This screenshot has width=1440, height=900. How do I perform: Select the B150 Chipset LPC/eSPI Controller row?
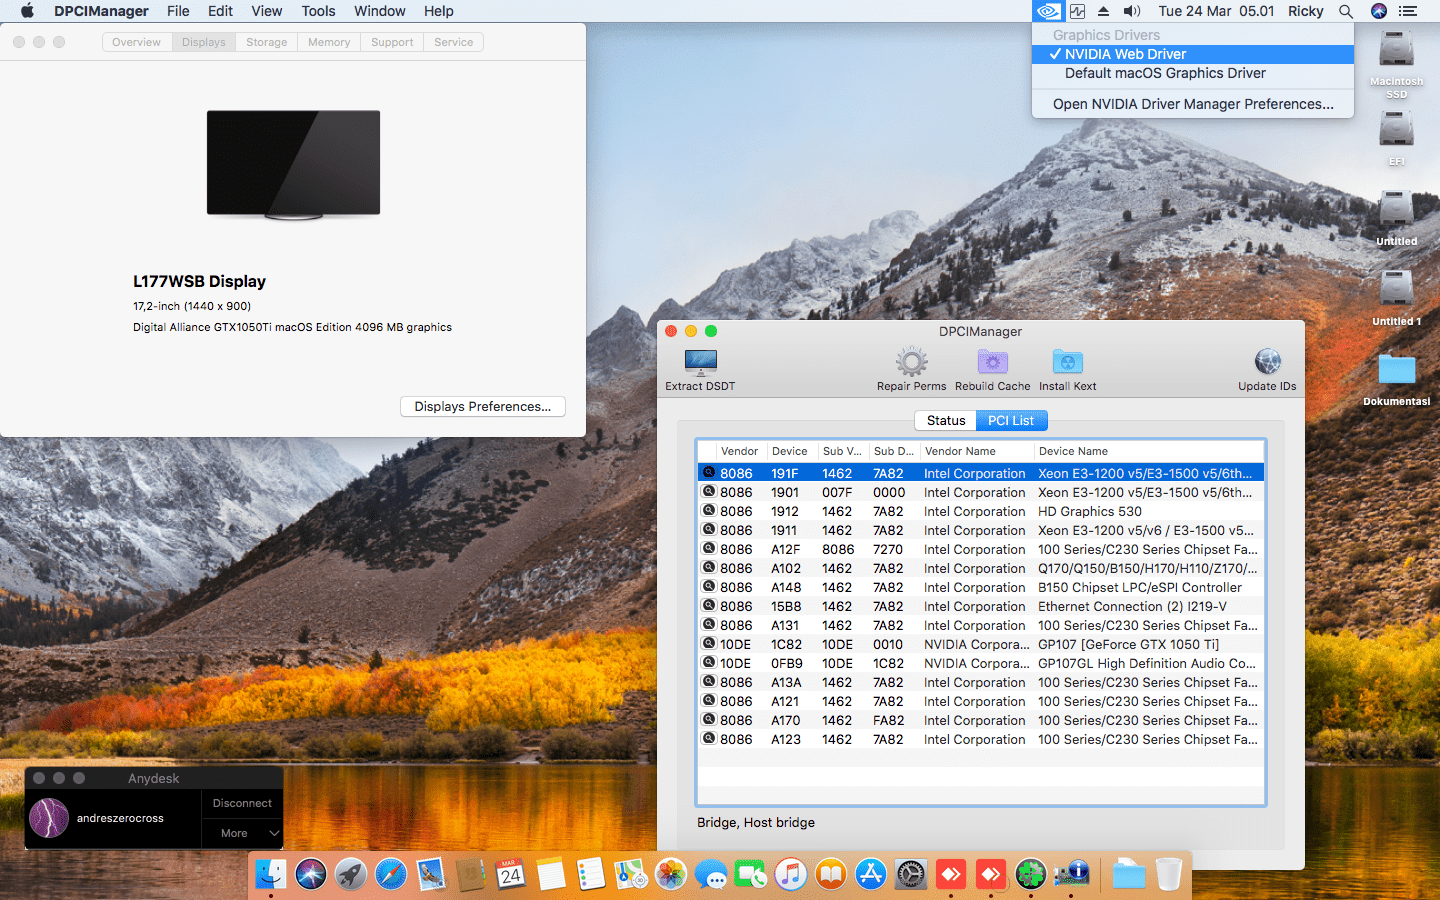981,587
